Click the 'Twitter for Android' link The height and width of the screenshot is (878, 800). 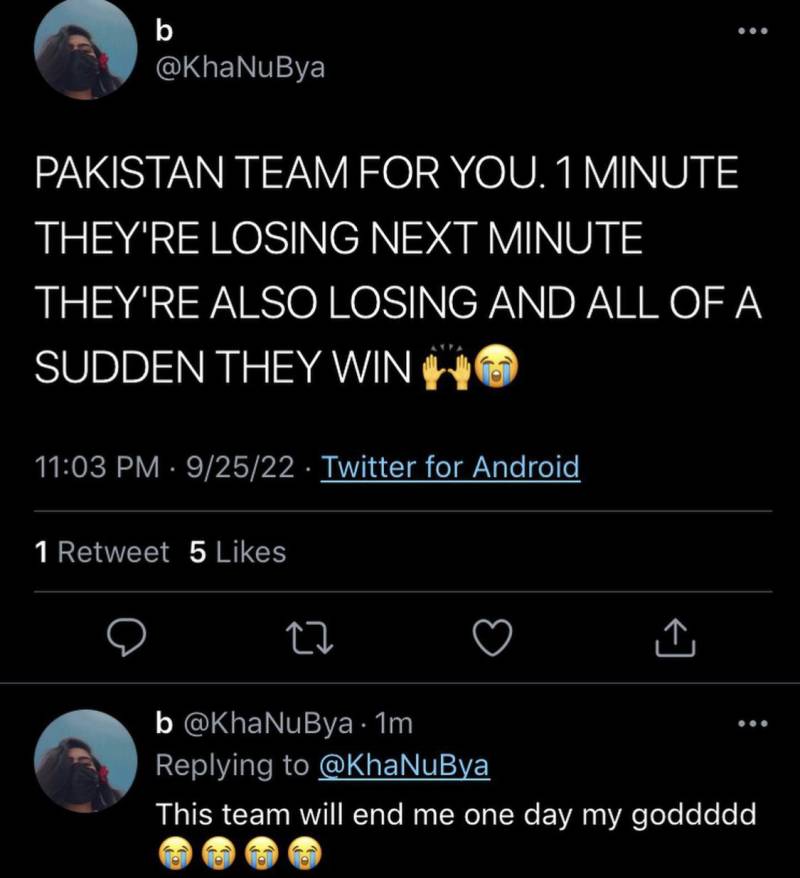[x=449, y=467]
